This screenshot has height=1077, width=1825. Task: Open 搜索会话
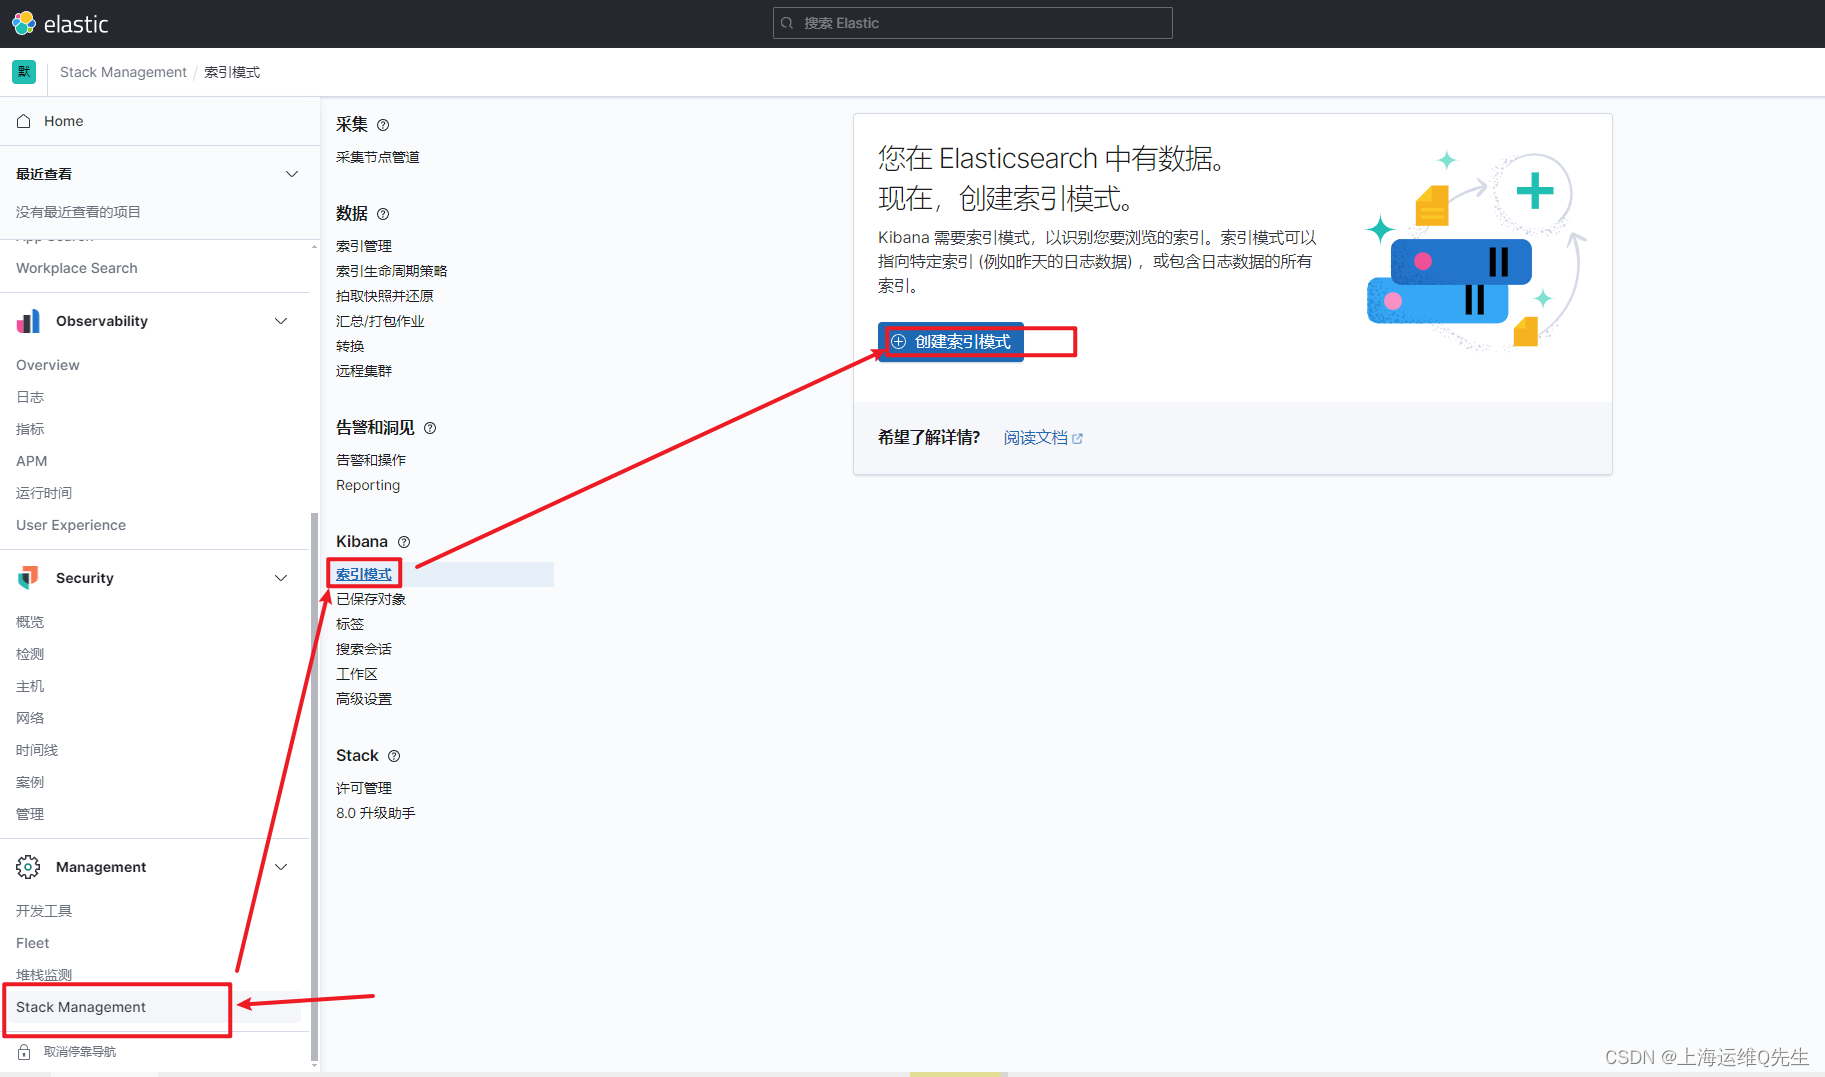pos(364,649)
